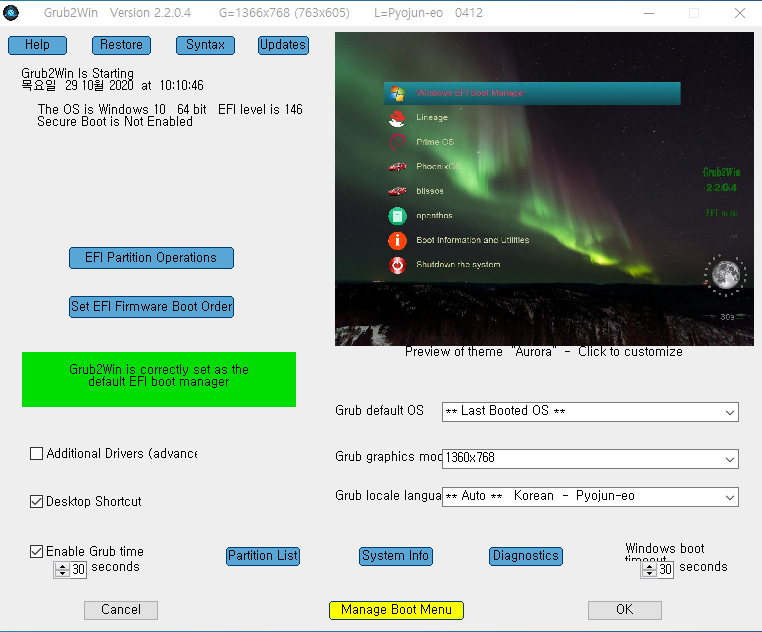Image resolution: width=762 pixels, height=632 pixels.
Task: Show System Info
Action: point(396,556)
